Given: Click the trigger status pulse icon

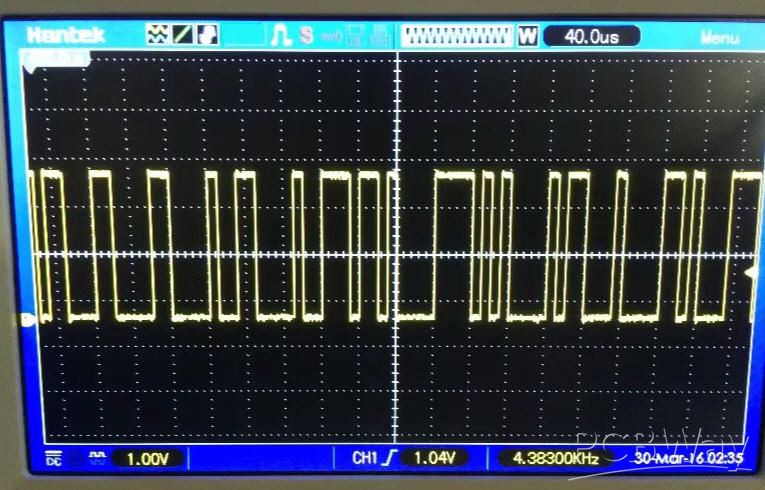Looking at the screenshot, I should [x=282, y=36].
